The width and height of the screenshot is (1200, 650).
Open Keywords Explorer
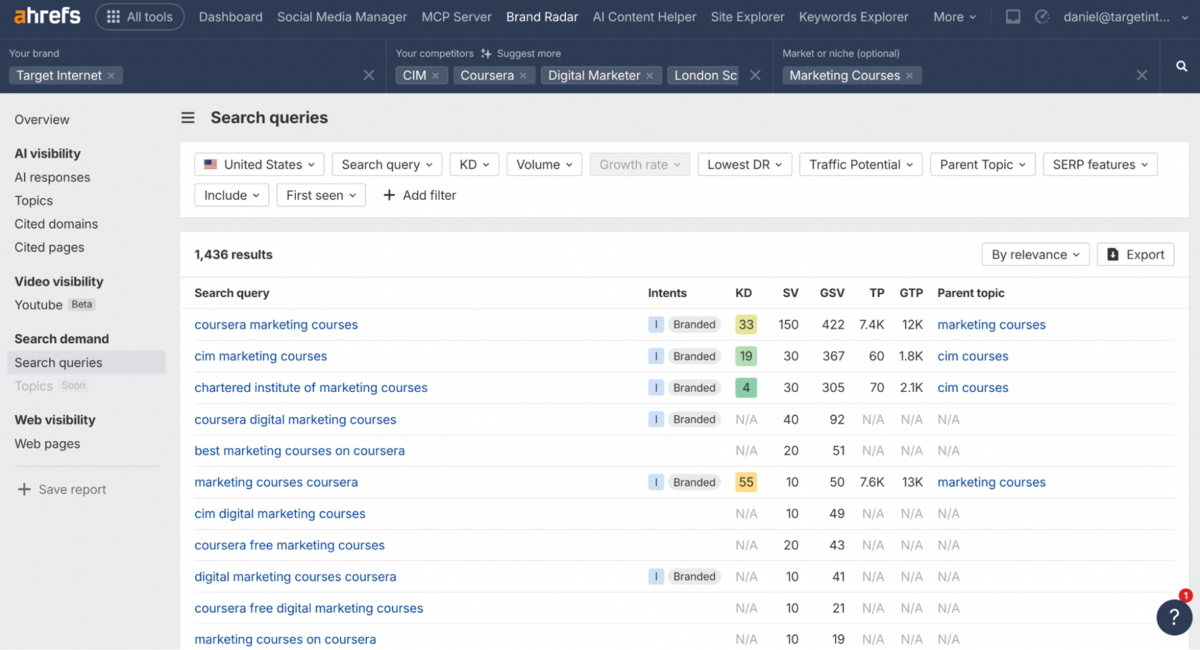(x=854, y=17)
